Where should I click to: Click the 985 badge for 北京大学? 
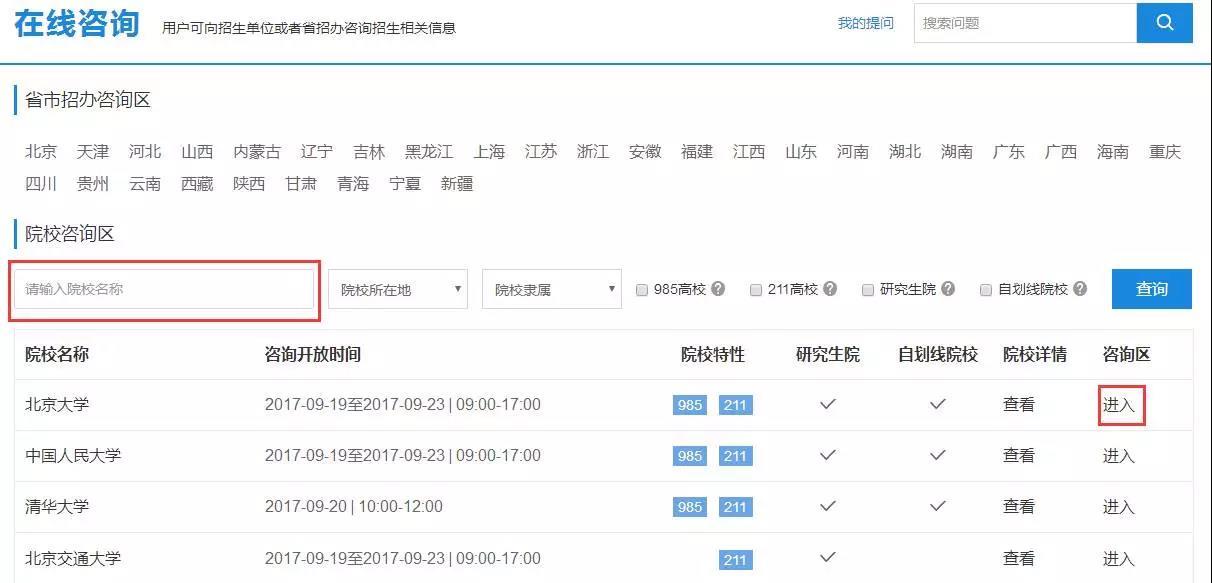click(690, 405)
